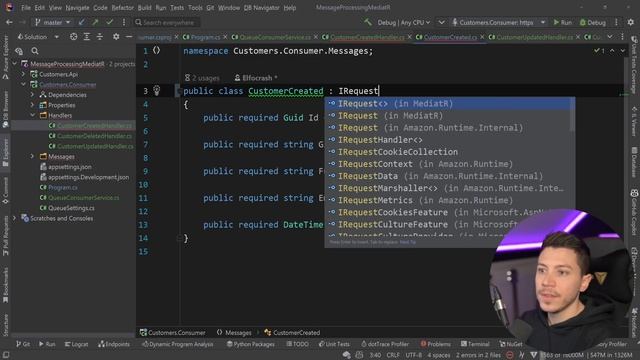Expand Scratches and Consoles
The width and height of the screenshot is (640, 360).
point(15,218)
